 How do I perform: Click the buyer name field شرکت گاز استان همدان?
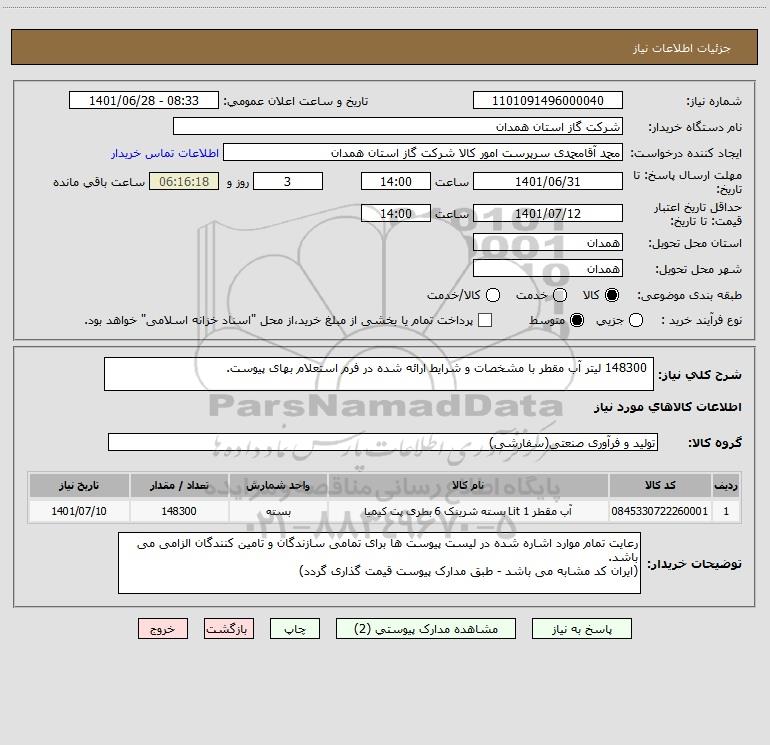pyautogui.click(x=398, y=126)
